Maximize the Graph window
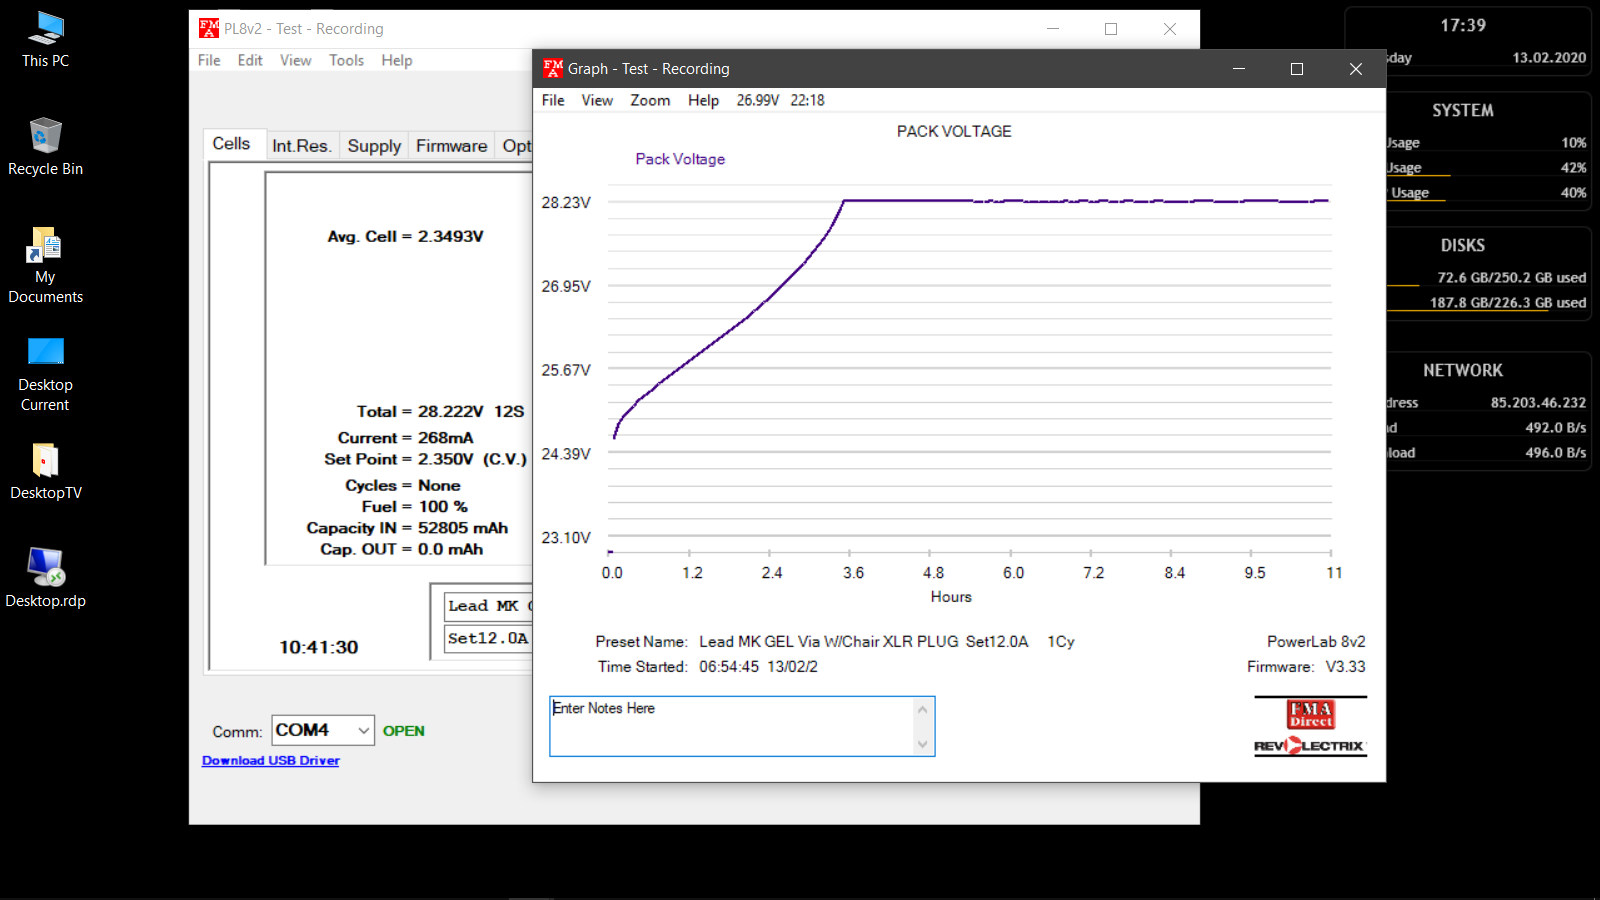The image size is (1600, 900). click(x=1297, y=69)
